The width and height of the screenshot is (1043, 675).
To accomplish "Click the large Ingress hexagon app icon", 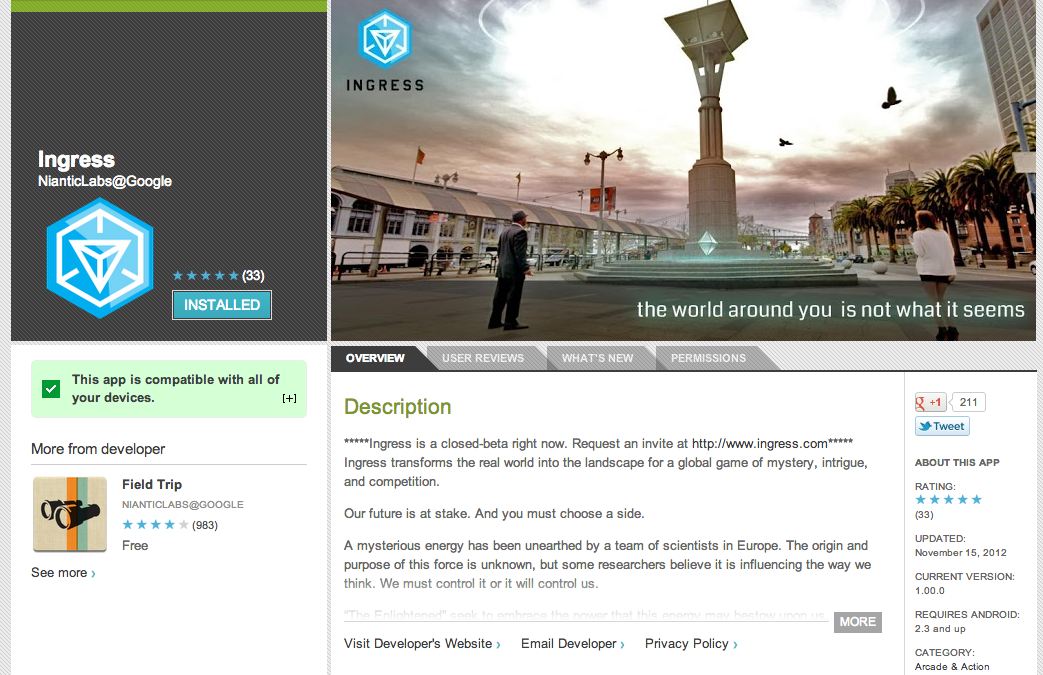I will (x=100, y=258).
